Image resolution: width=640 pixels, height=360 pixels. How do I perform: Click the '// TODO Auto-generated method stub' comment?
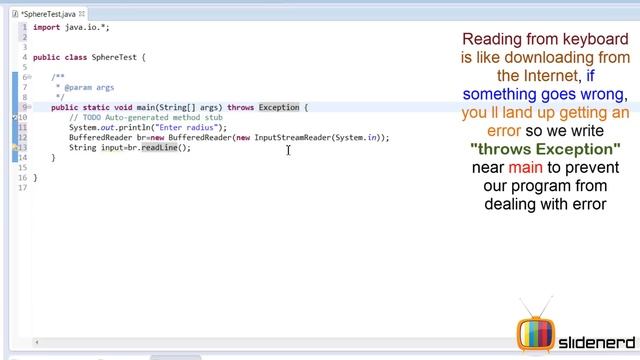pyautogui.click(x=146, y=118)
